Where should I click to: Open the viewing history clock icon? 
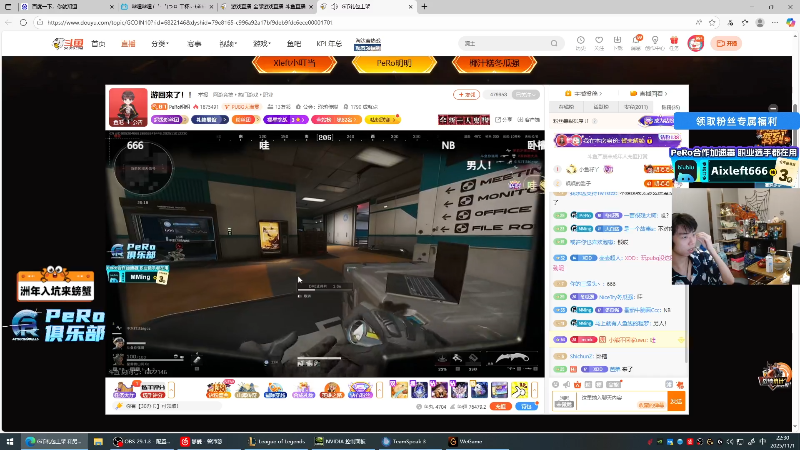581,40
